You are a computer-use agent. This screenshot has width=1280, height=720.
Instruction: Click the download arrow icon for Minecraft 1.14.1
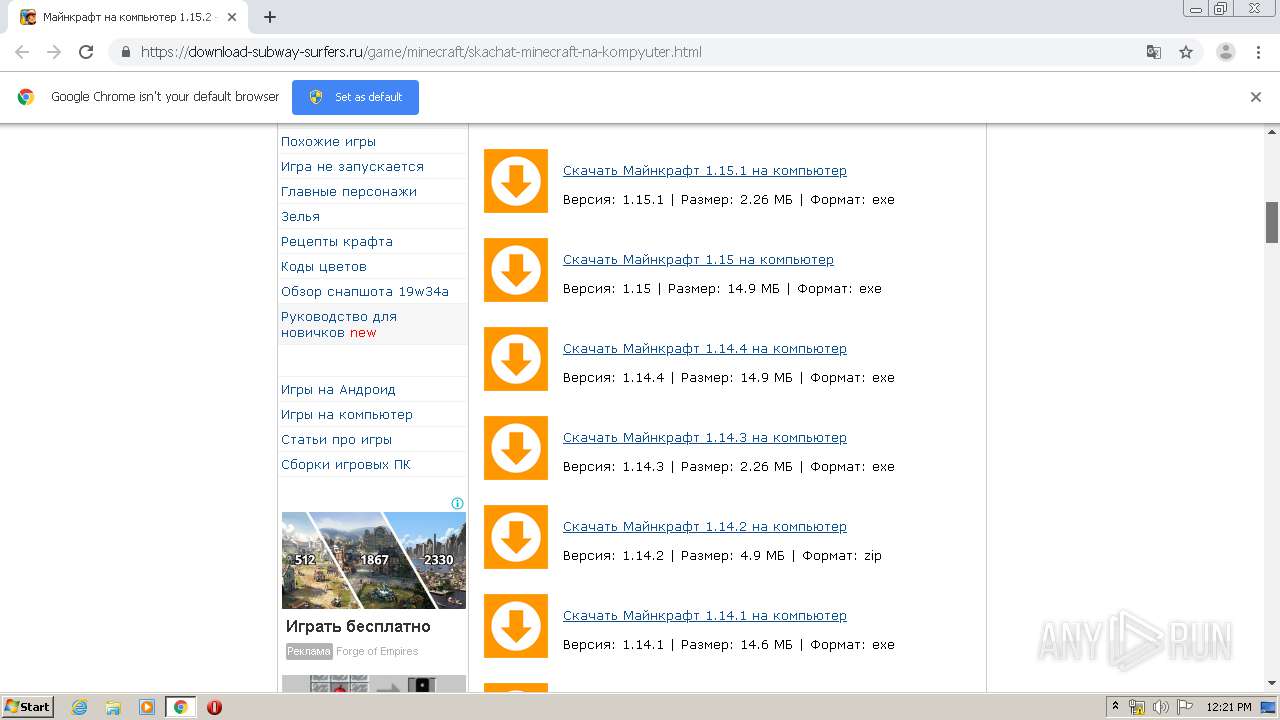click(x=516, y=626)
